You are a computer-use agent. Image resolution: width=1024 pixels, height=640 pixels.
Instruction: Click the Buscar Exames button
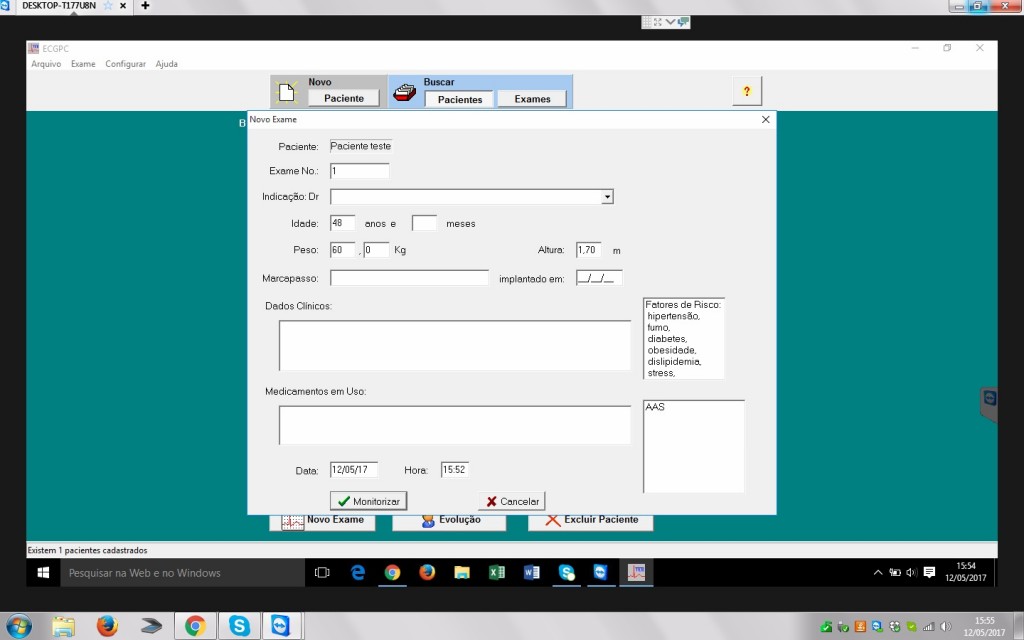point(532,99)
